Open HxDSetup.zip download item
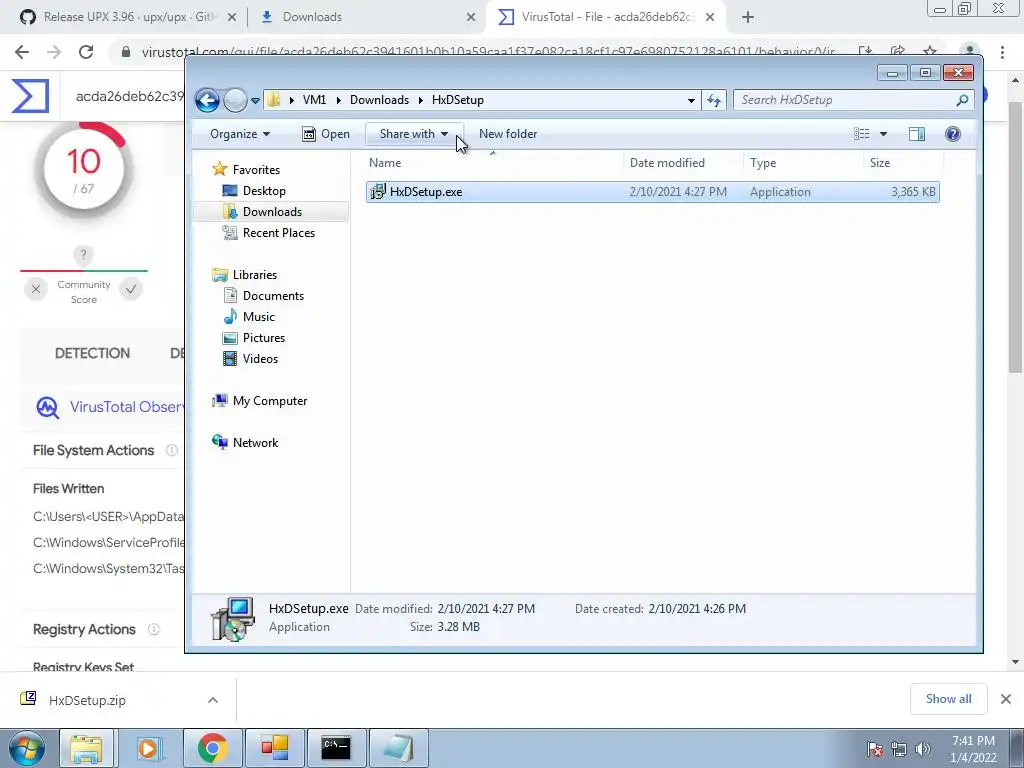Image resolution: width=1024 pixels, height=768 pixels. [x=87, y=700]
